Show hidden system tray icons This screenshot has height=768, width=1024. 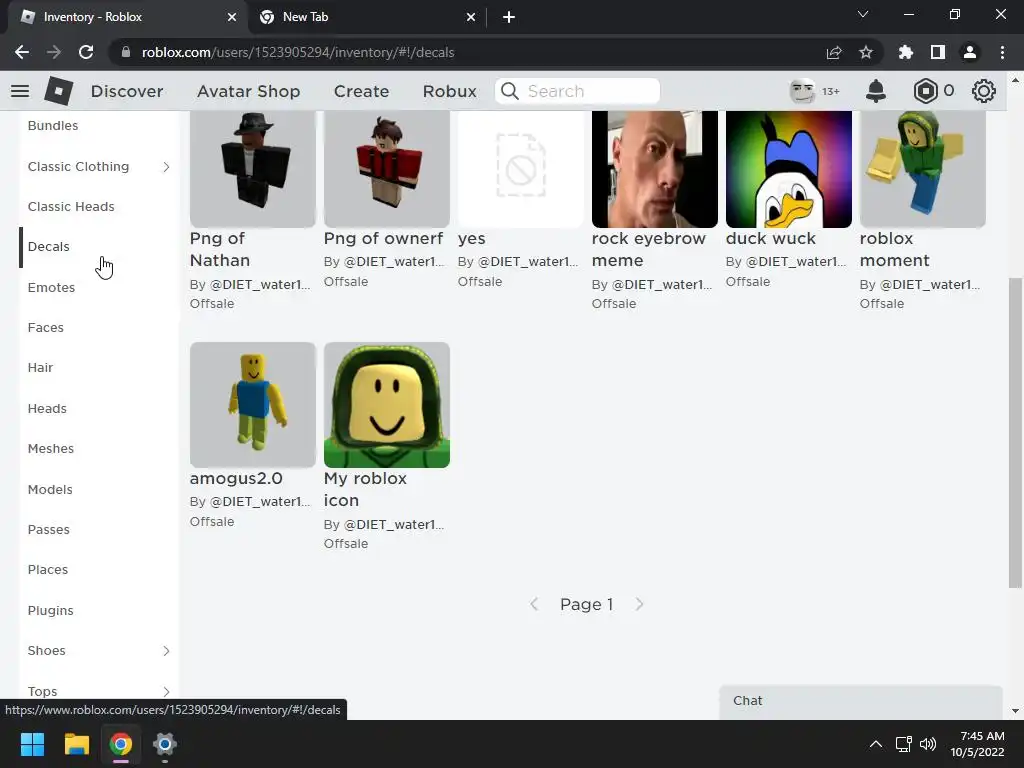point(876,744)
